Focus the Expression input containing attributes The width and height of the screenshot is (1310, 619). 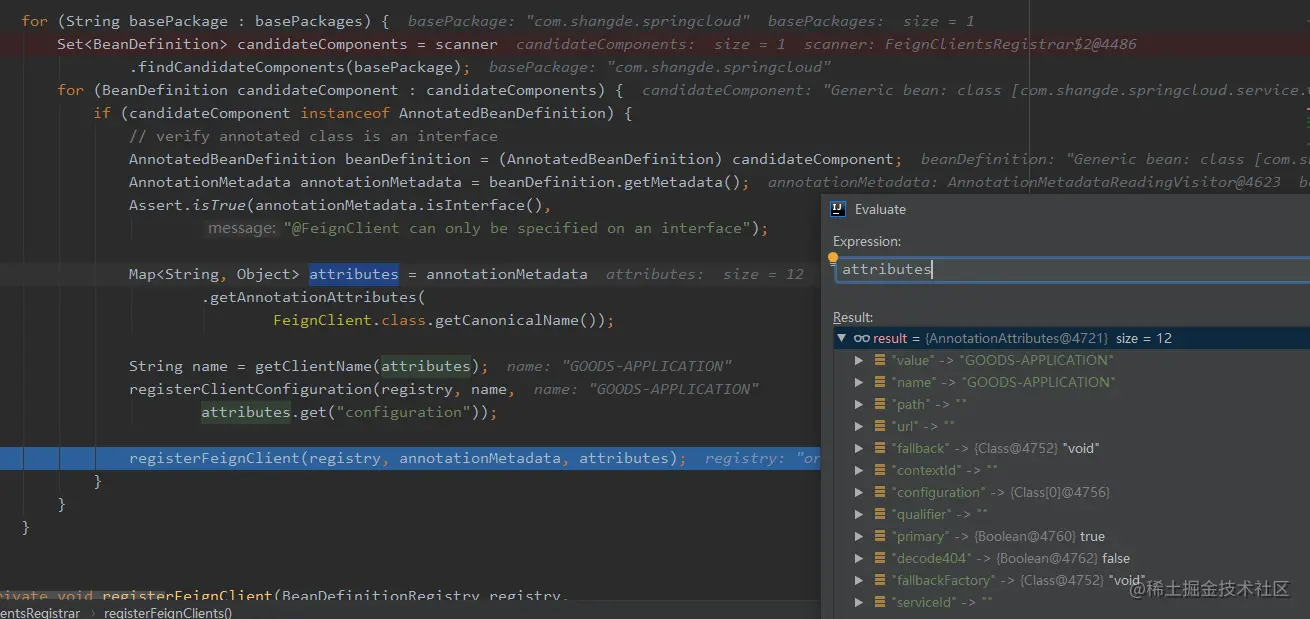tap(1072, 269)
